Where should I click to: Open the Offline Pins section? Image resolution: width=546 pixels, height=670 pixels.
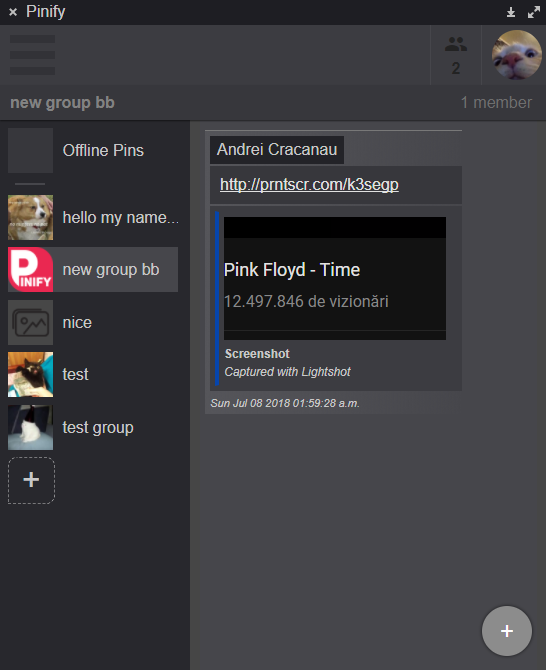click(x=93, y=150)
